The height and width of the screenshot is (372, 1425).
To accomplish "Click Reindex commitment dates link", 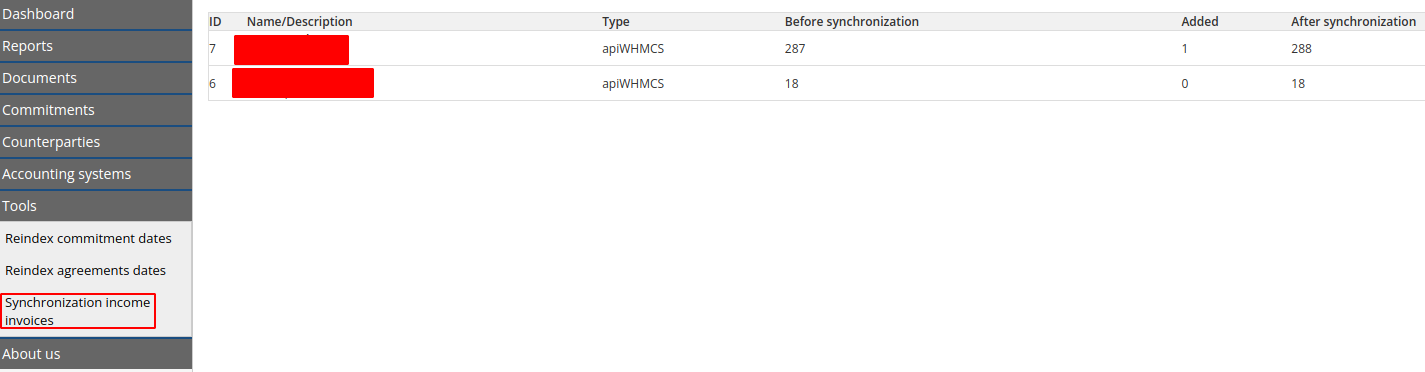I will tap(88, 239).
